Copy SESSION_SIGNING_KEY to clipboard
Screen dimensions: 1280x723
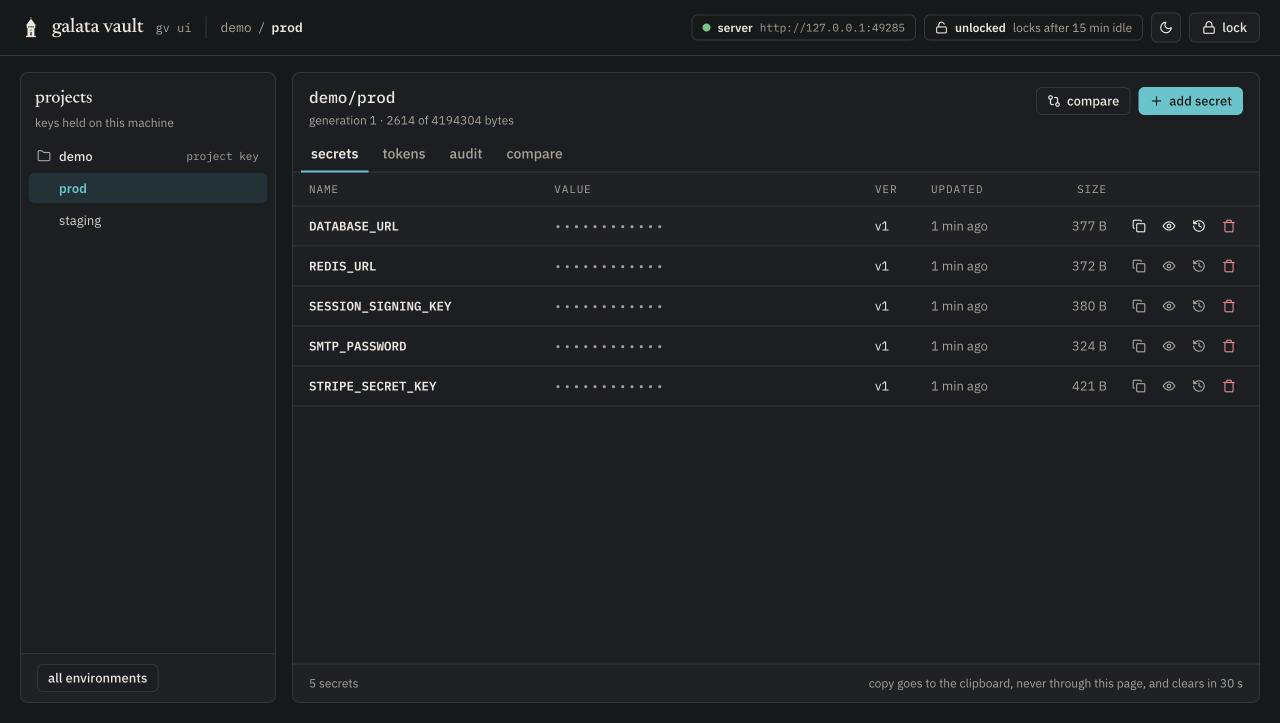point(1138,306)
